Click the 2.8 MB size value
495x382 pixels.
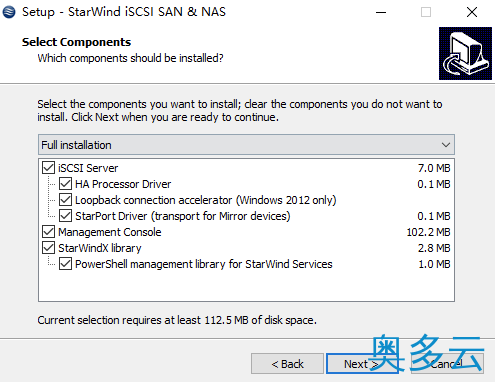[434, 248]
